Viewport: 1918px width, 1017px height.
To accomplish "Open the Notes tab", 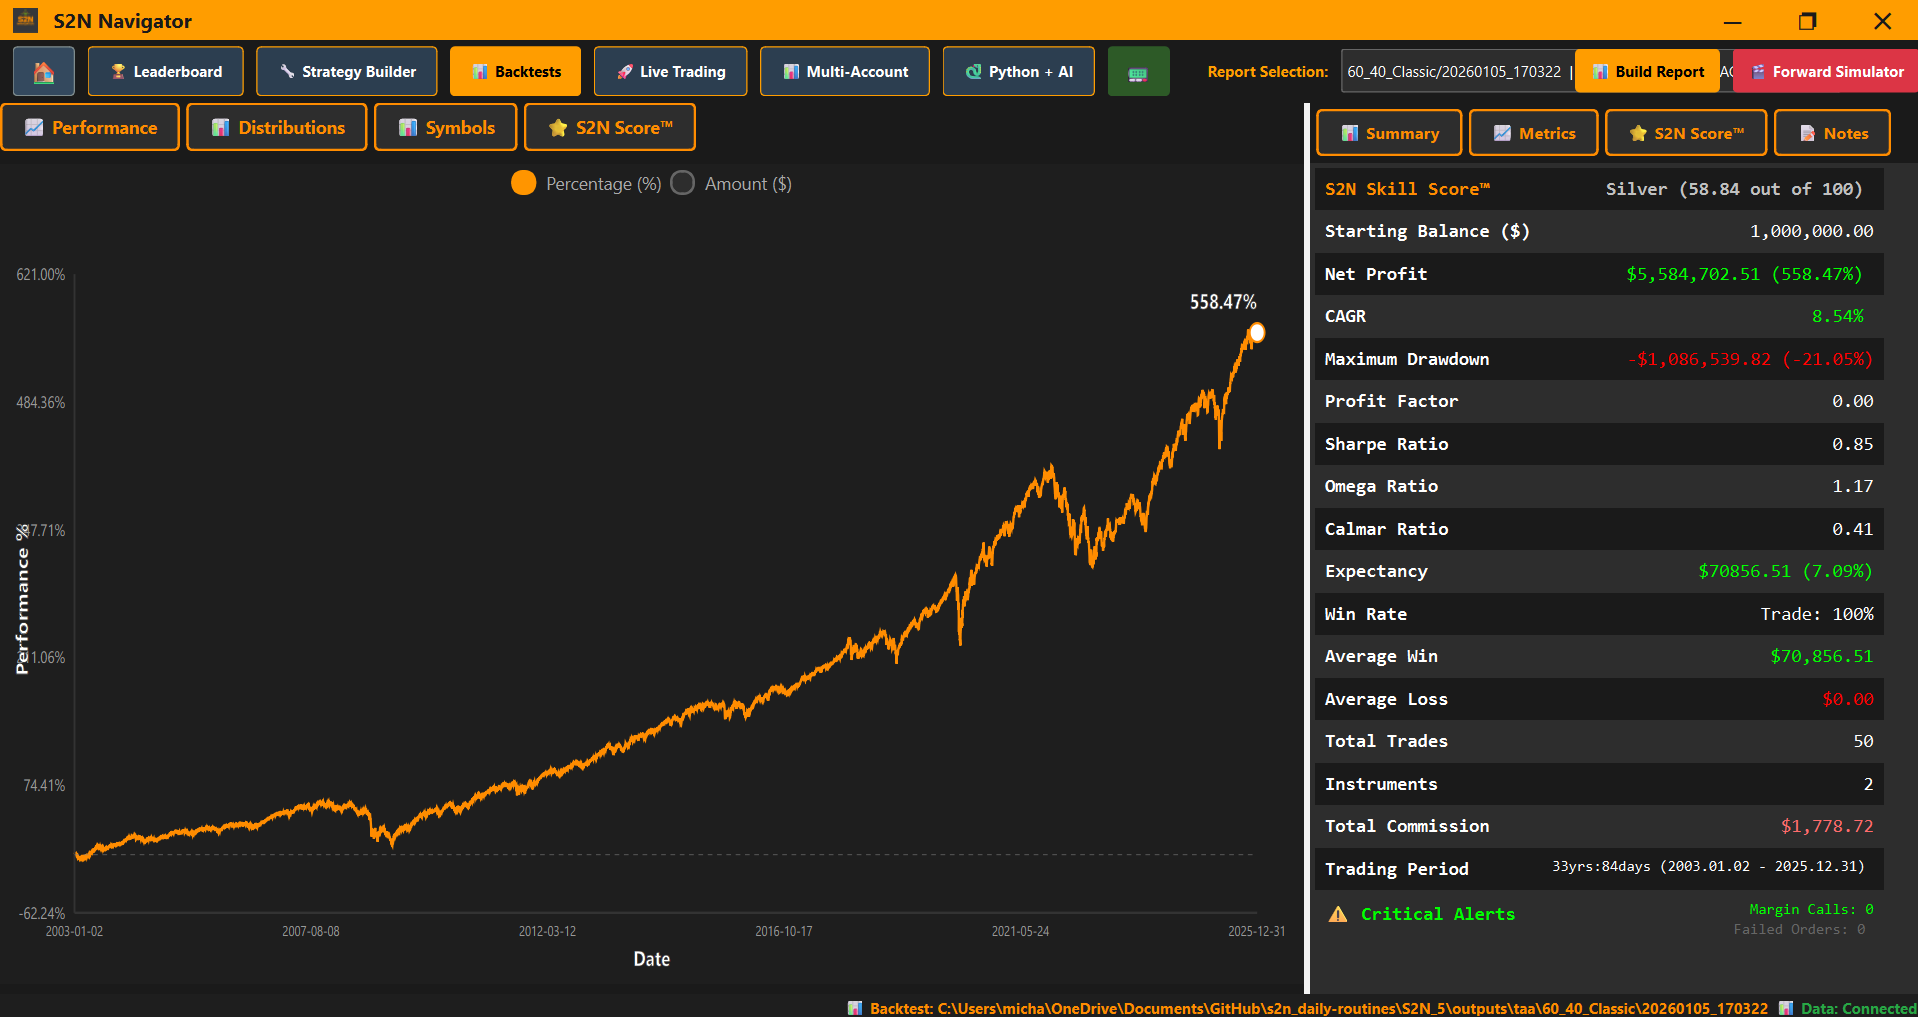I will [x=1832, y=133].
